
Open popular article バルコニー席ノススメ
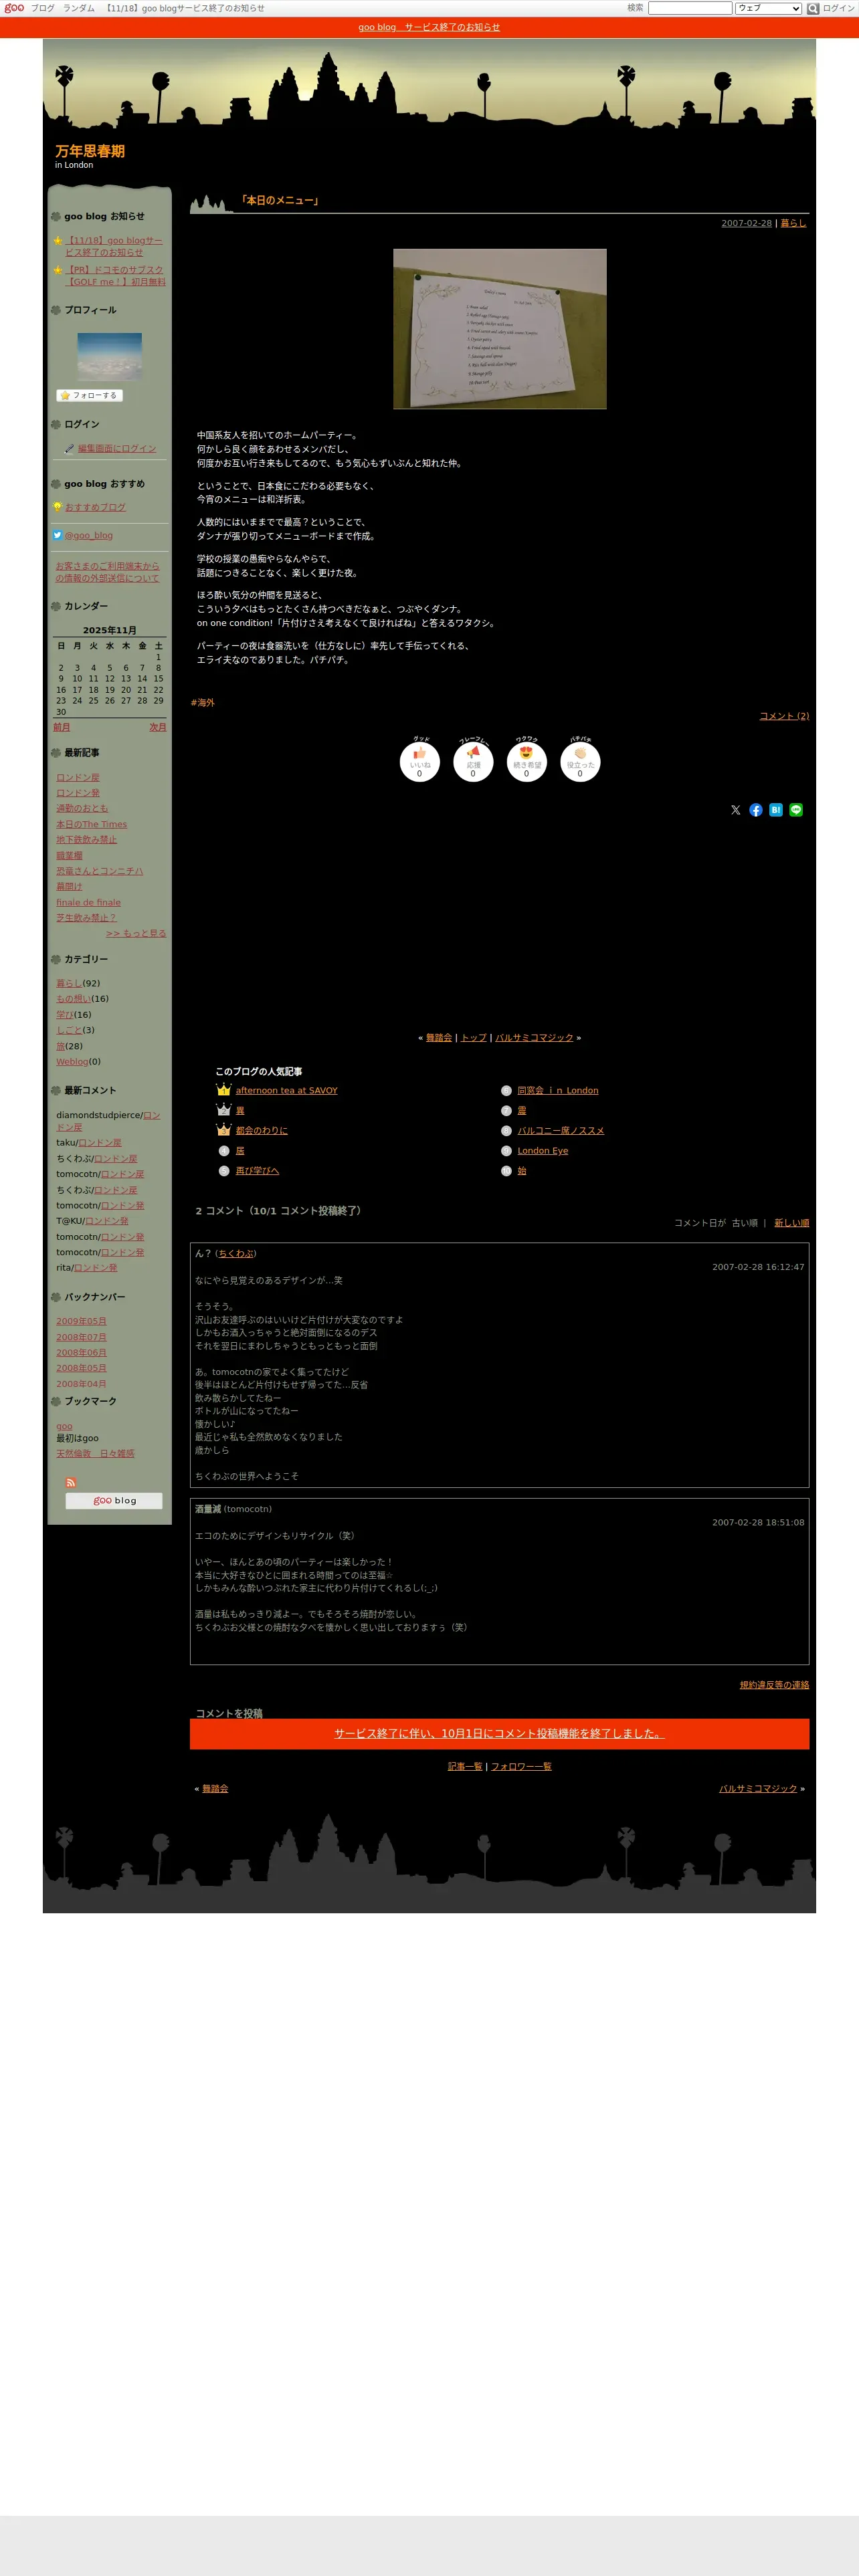coord(561,1131)
